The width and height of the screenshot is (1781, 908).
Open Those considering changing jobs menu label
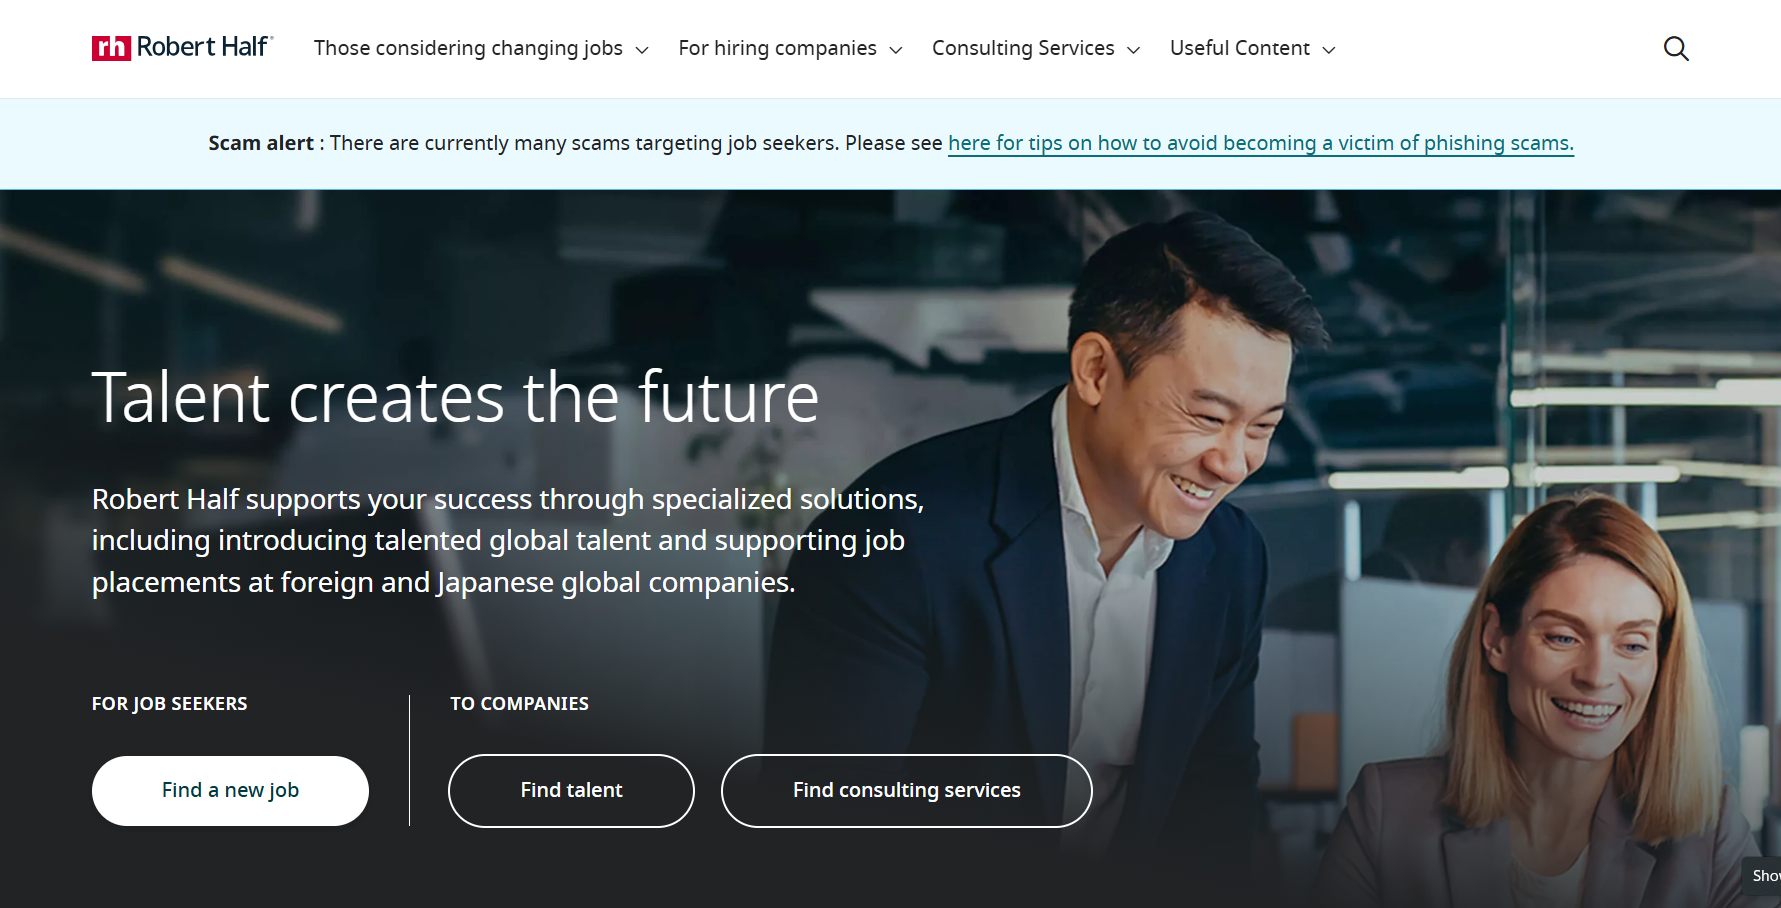point(468,48)
